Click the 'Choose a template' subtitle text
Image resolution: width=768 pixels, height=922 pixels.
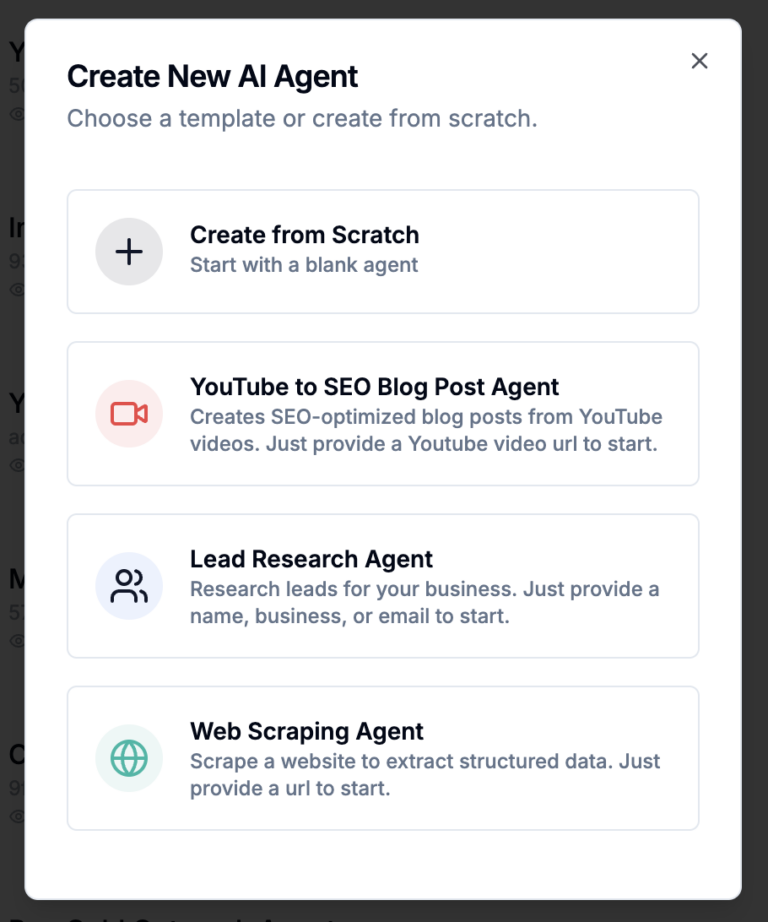[303, 119]
